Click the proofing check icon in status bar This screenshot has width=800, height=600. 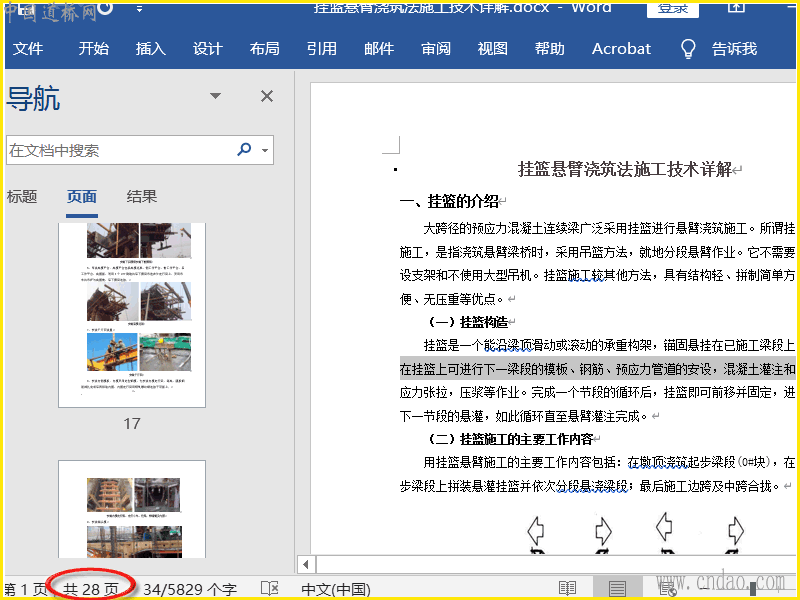(x=269, y=589)
